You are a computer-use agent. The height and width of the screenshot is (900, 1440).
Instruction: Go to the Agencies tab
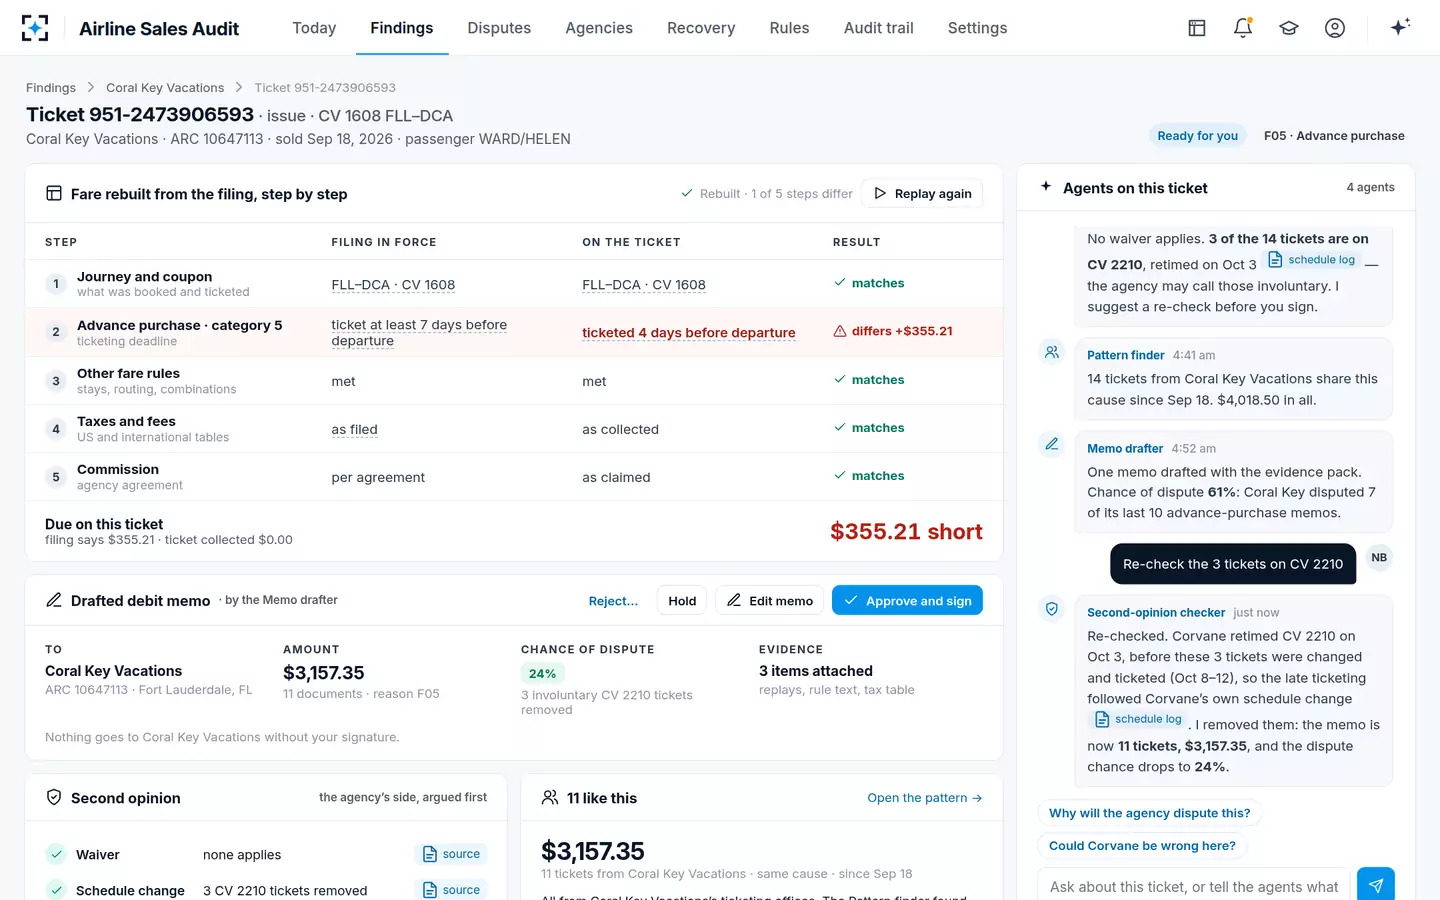599,28
